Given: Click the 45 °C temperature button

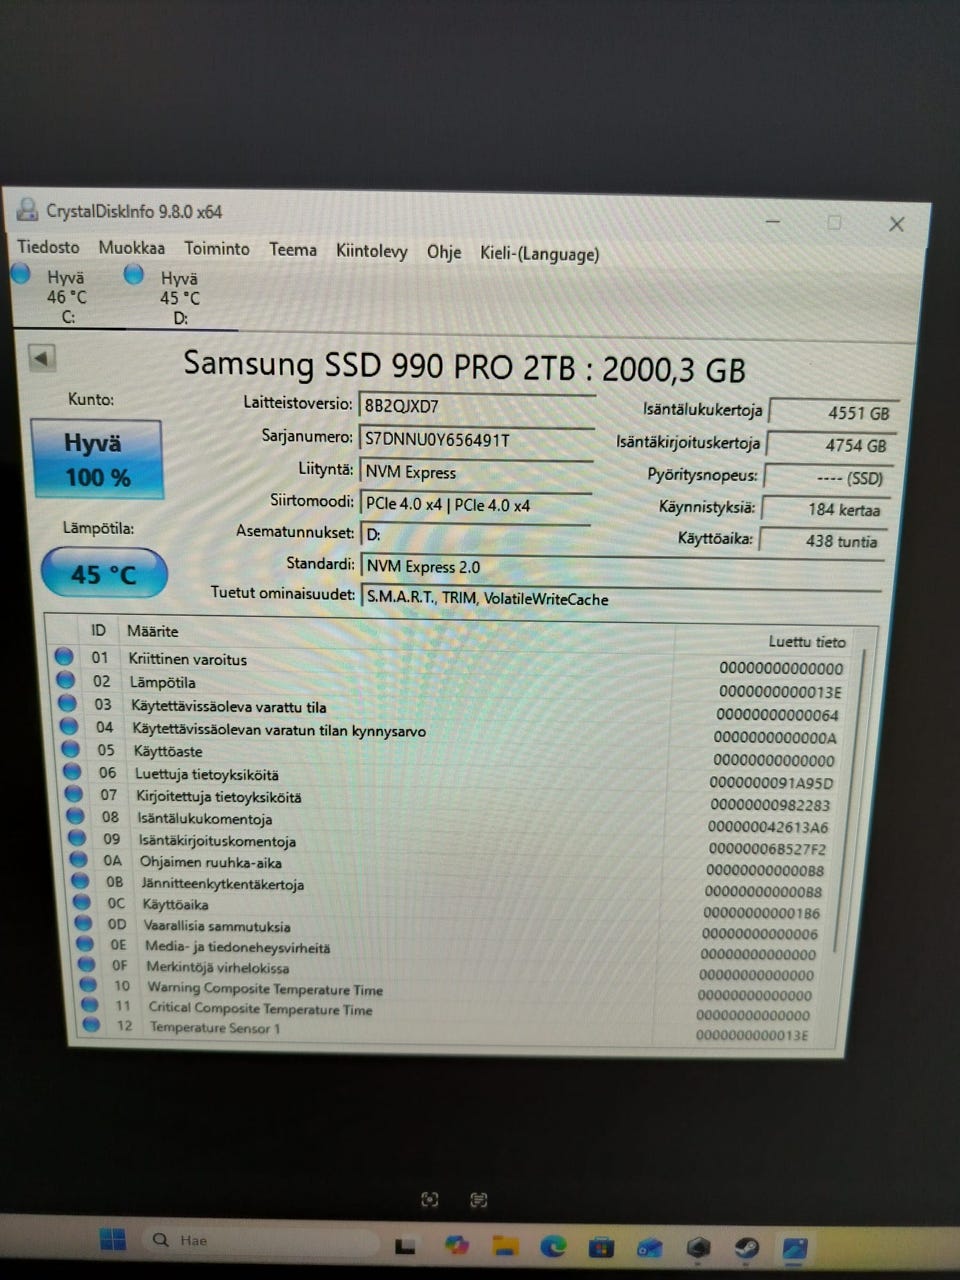Looking at the screenshot, I should [x=103, y=573].
